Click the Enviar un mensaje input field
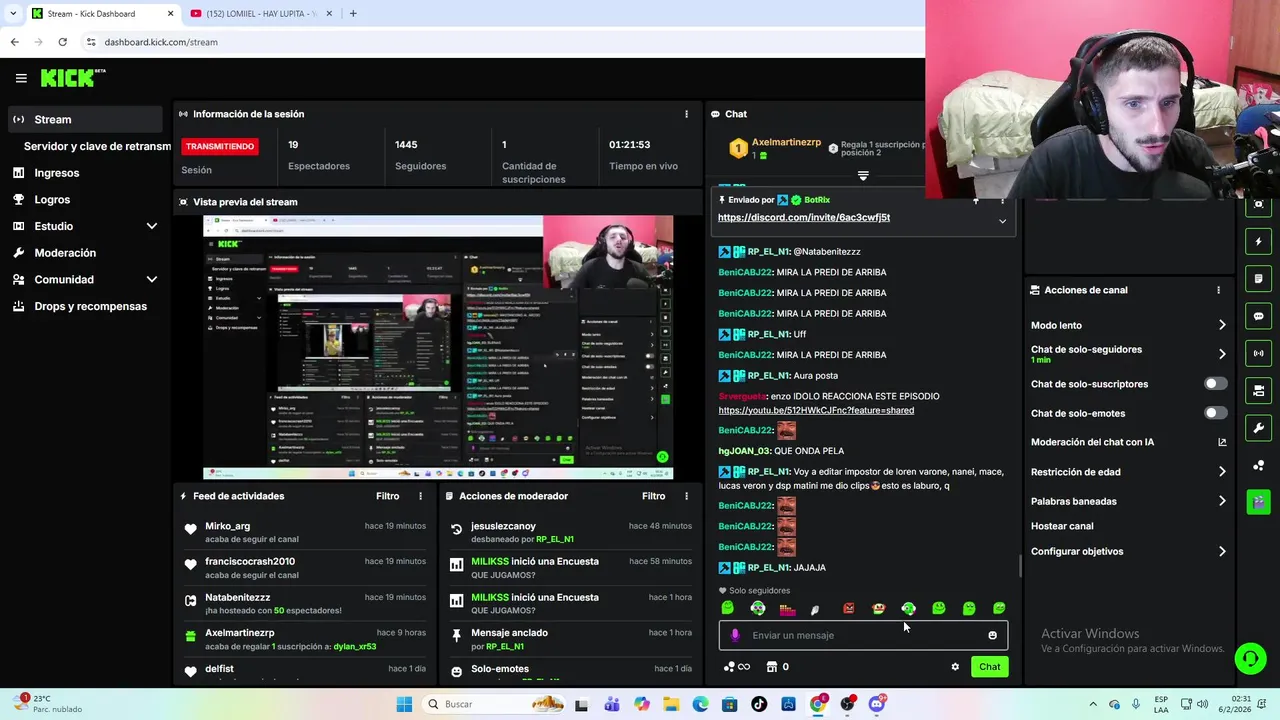 (864, 635)
